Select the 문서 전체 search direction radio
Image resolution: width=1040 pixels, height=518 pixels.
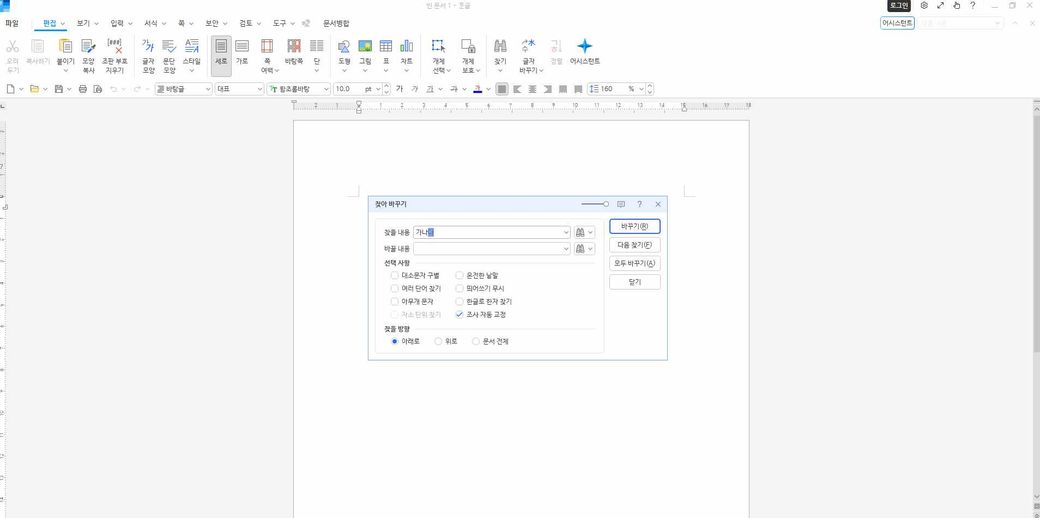476,341
